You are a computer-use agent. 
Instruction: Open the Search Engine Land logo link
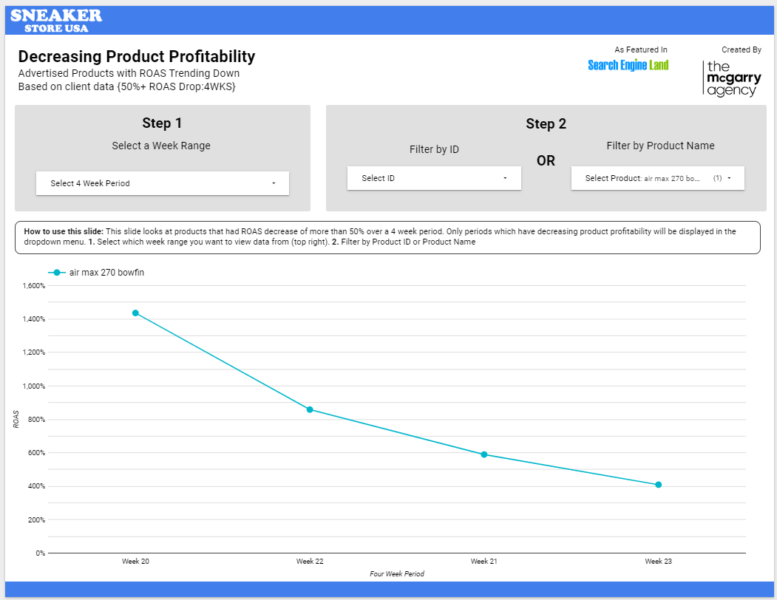point(628,66)
